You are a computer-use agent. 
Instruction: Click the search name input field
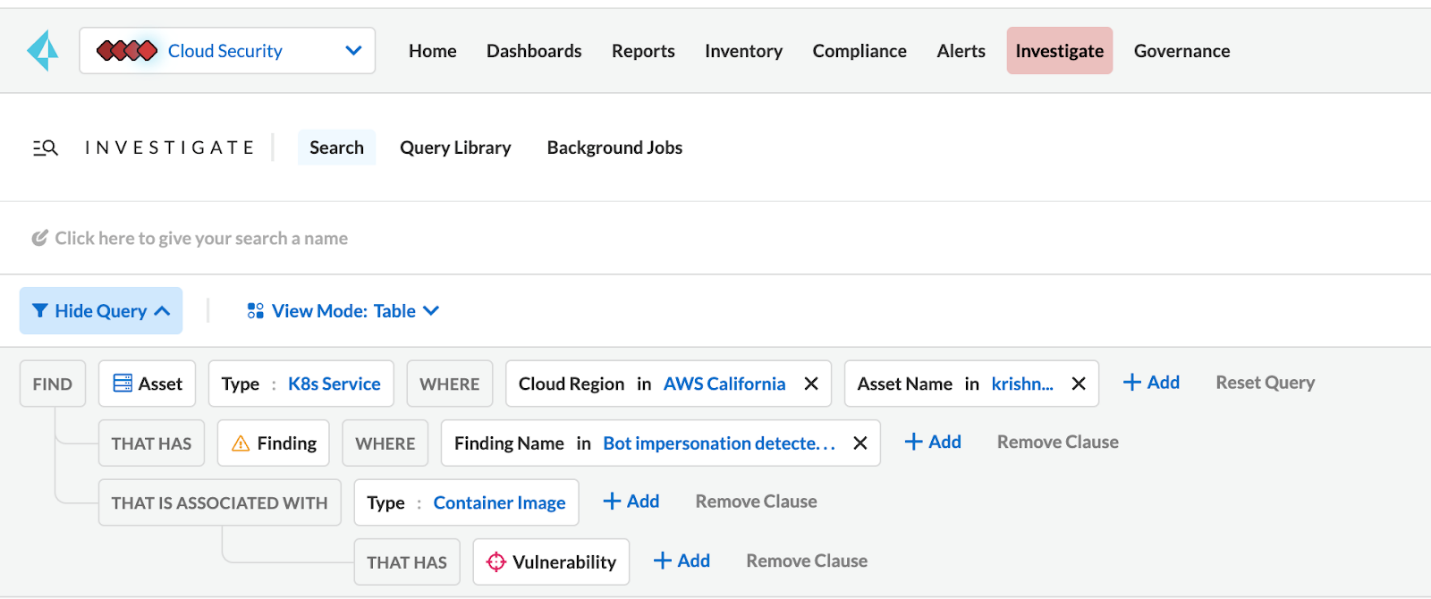click(200, 237)
